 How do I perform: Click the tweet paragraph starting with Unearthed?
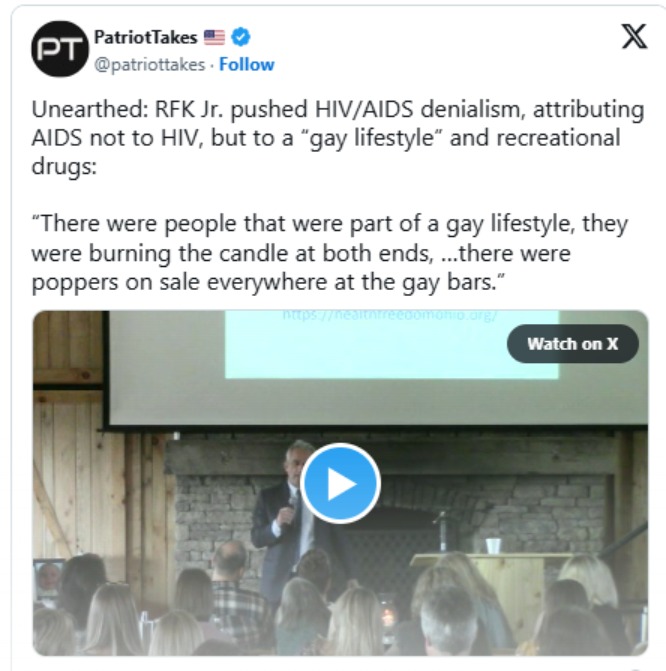tap(338, 138)
